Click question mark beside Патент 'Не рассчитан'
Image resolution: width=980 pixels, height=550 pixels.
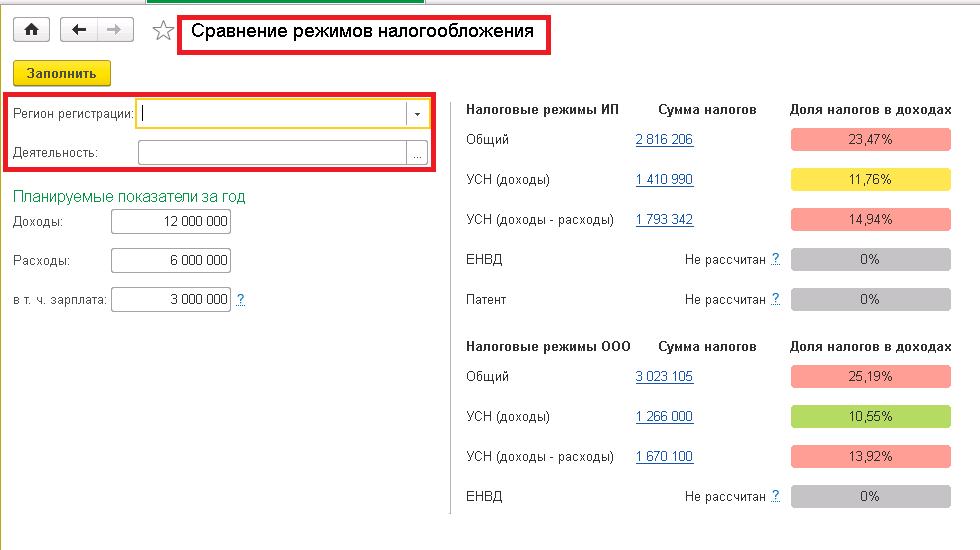tap(775, 299)
